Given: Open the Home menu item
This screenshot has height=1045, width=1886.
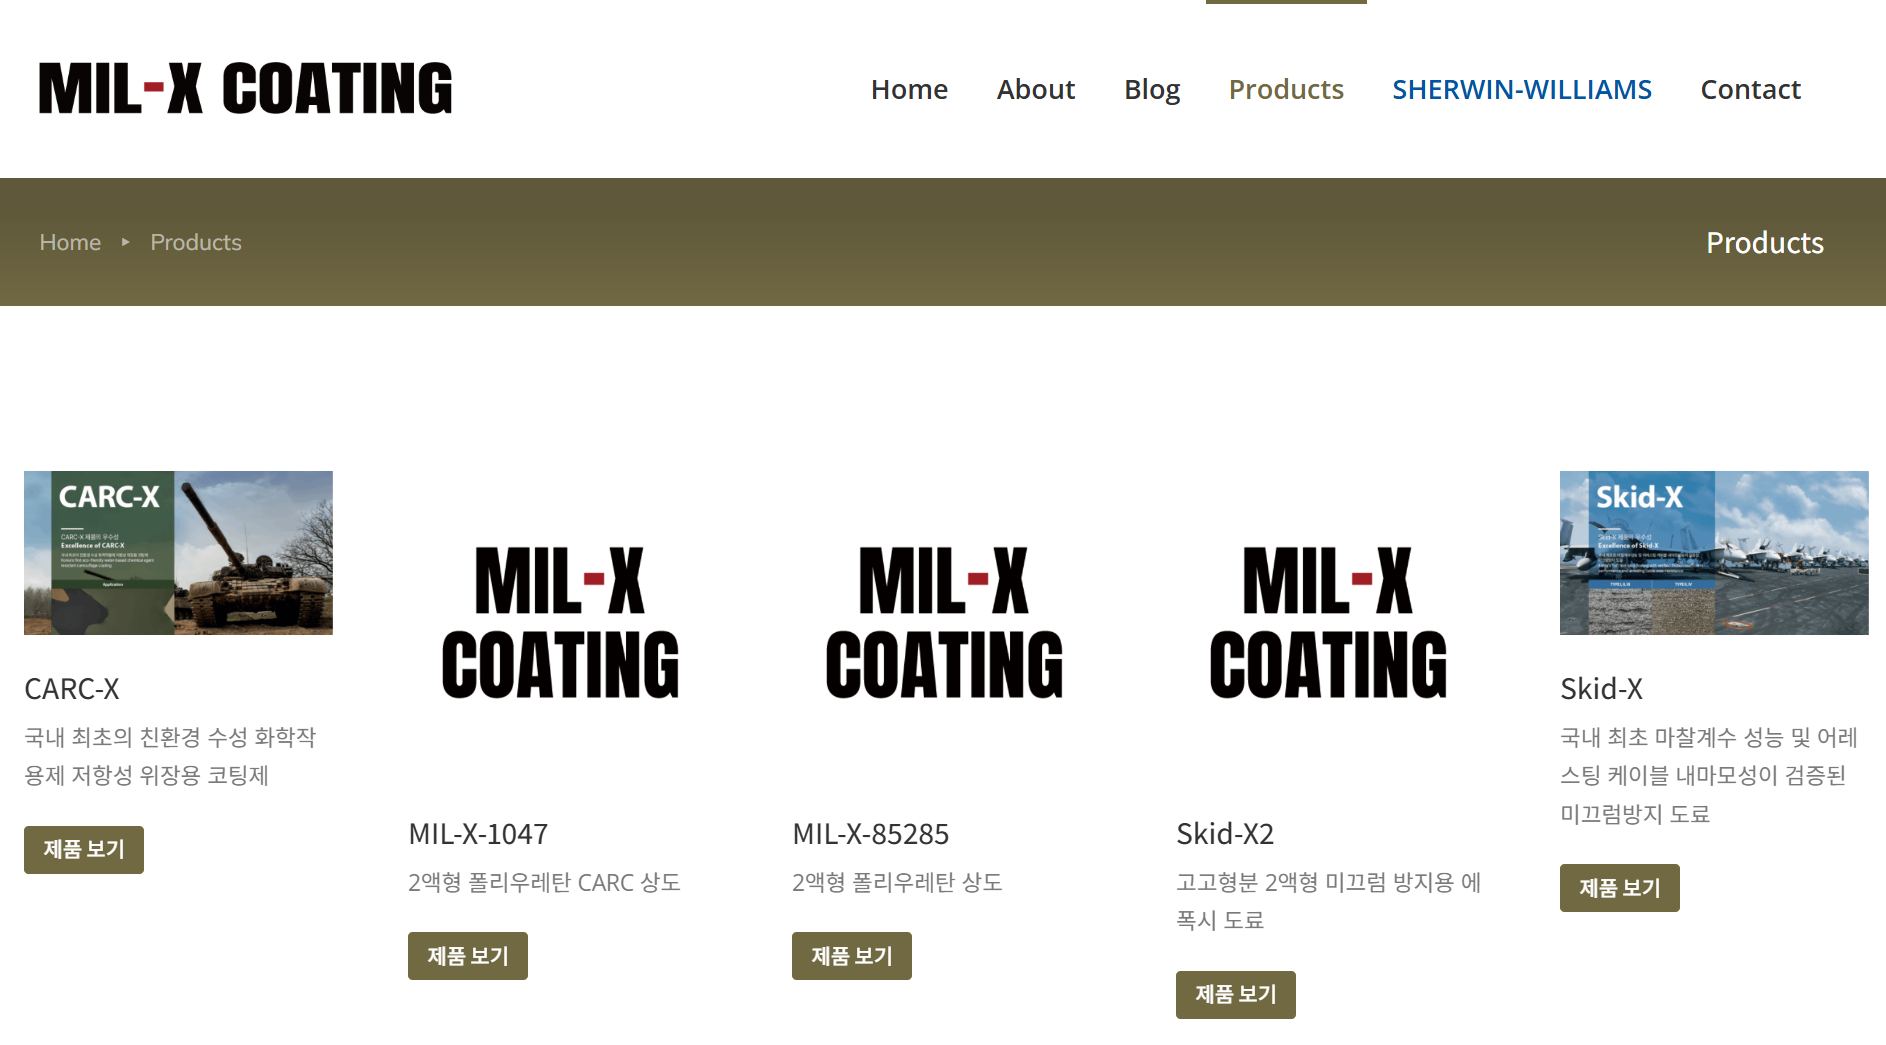Looking at the screenshot, I should coord(908,89).
